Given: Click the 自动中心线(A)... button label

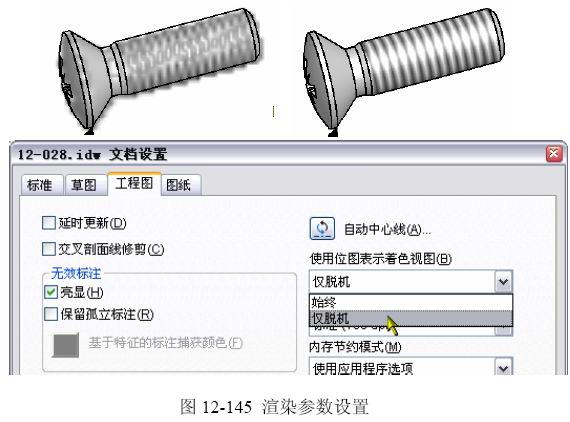Looking at the screenshot, I should (387, 229).
